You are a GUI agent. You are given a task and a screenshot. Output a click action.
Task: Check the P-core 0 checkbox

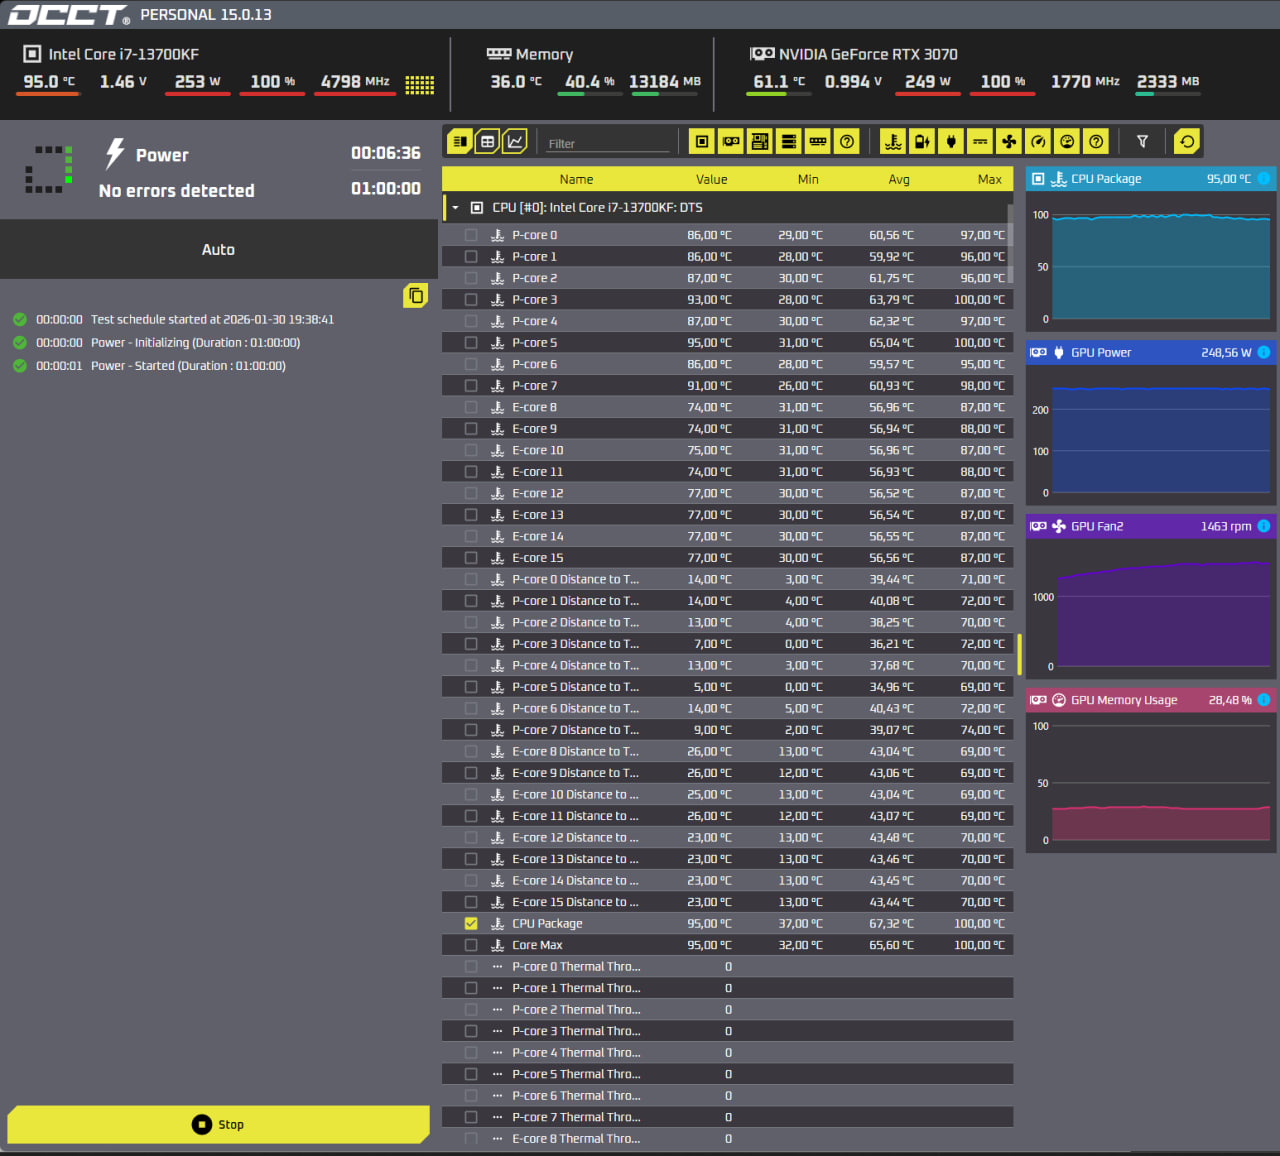pos(471,235)
